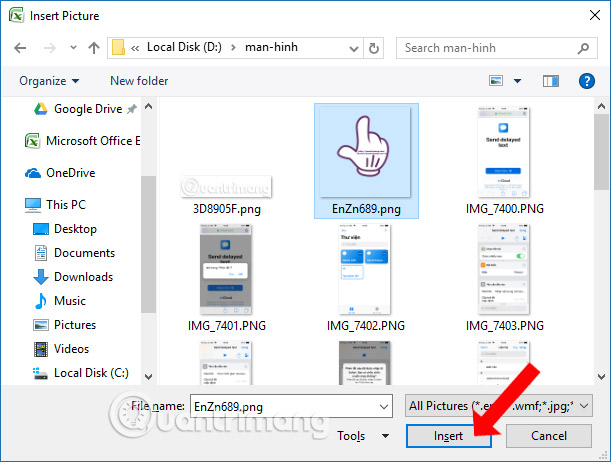Open the All Pictures file type dropdown
611x462 pixels.
[x=499, y=406]
